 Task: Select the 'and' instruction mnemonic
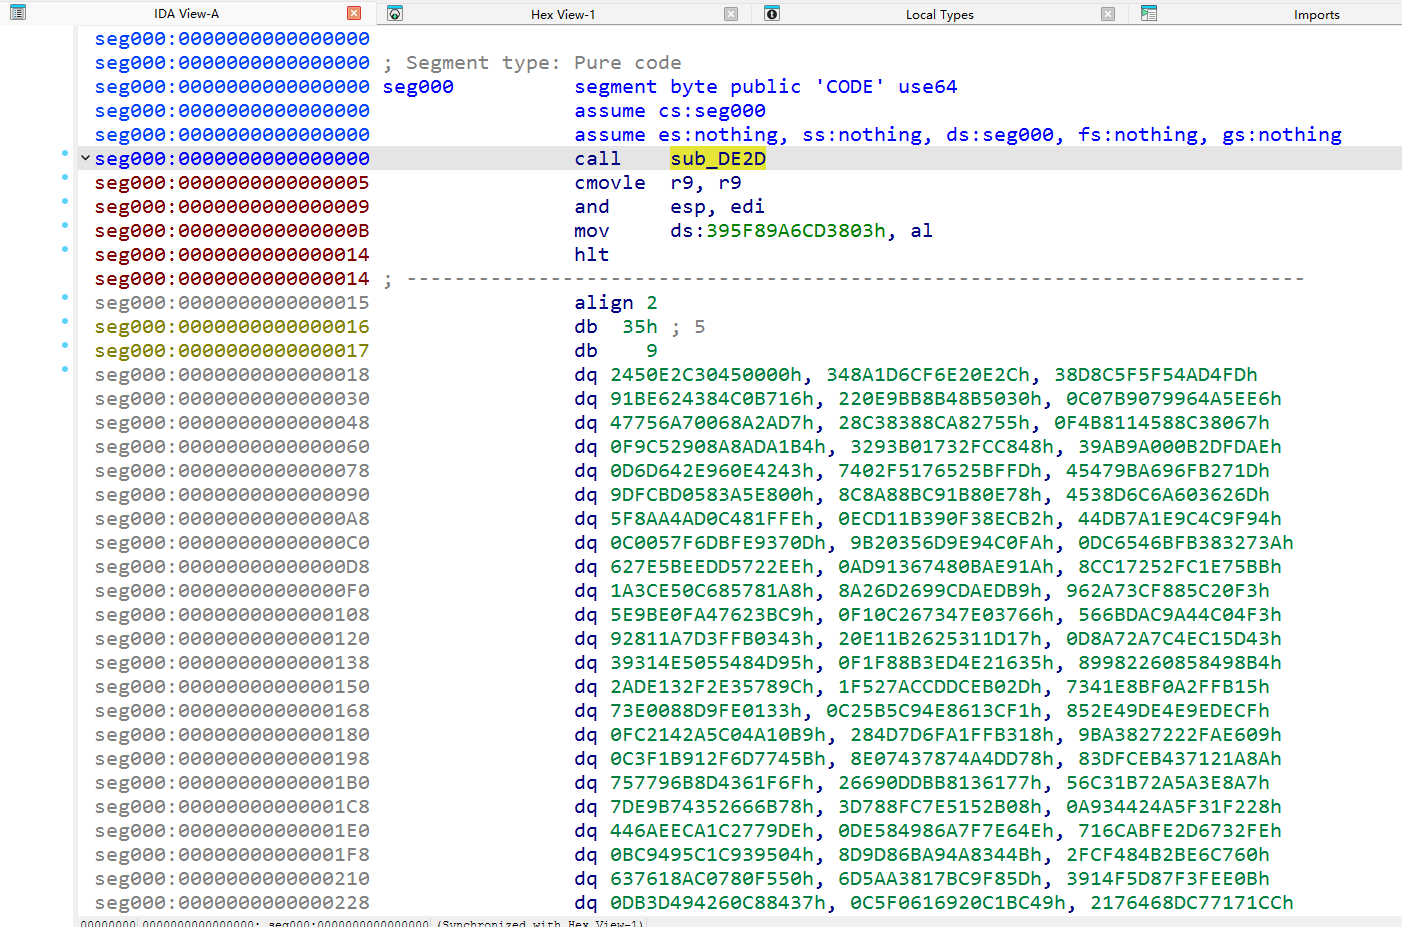592,206
